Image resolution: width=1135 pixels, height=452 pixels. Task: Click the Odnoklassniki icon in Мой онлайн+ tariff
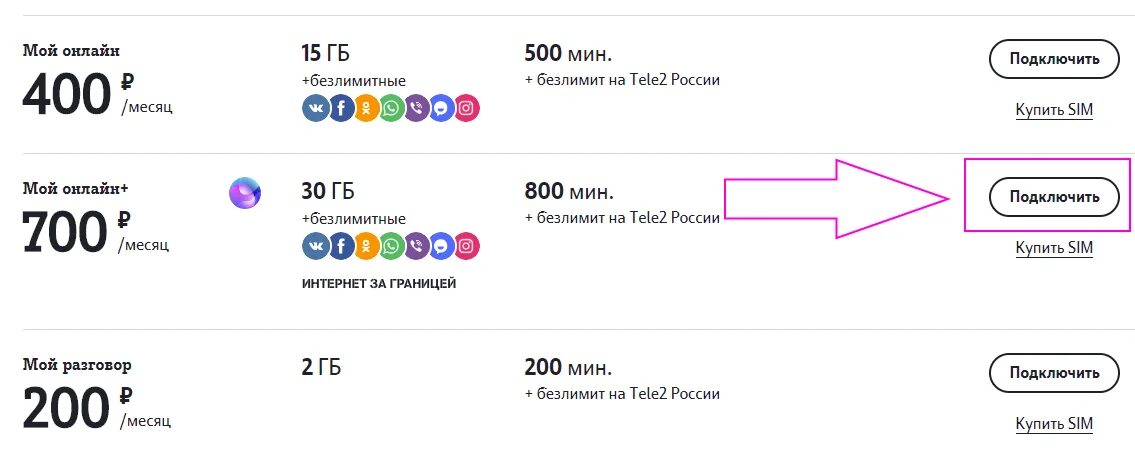point(366,245)
